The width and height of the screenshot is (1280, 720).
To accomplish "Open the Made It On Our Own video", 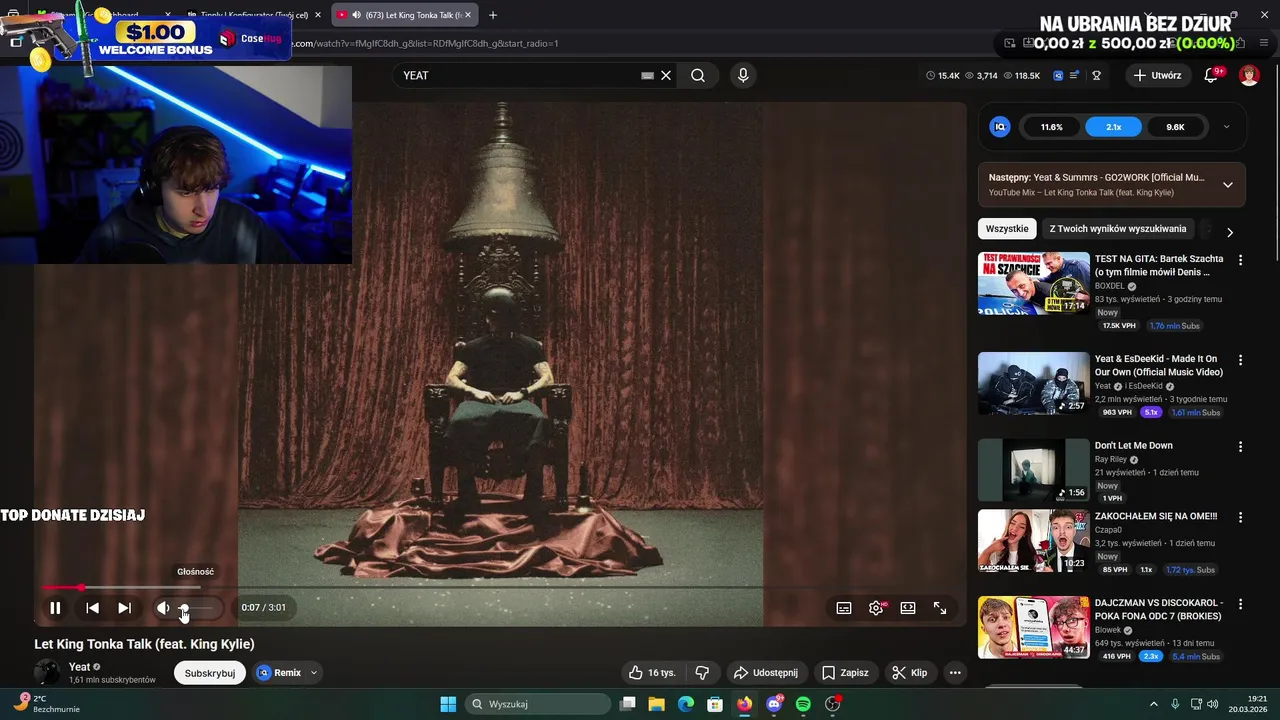I will 1034,383.
